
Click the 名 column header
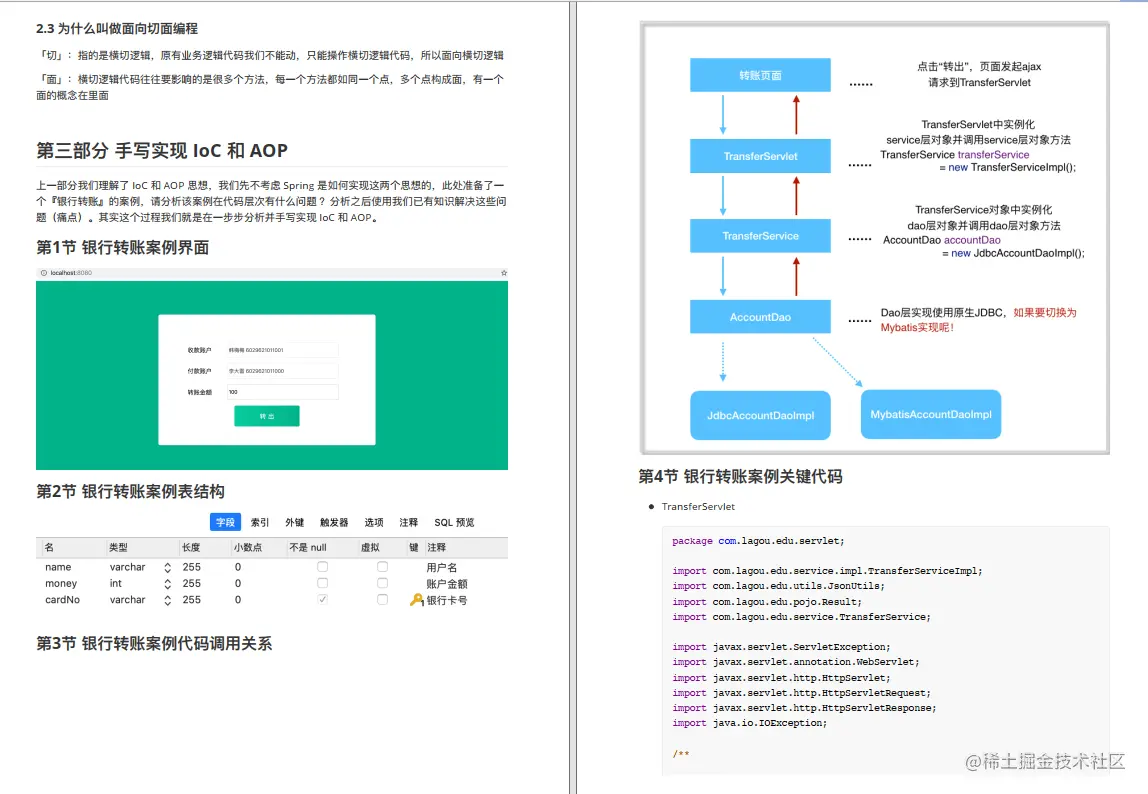49,547
